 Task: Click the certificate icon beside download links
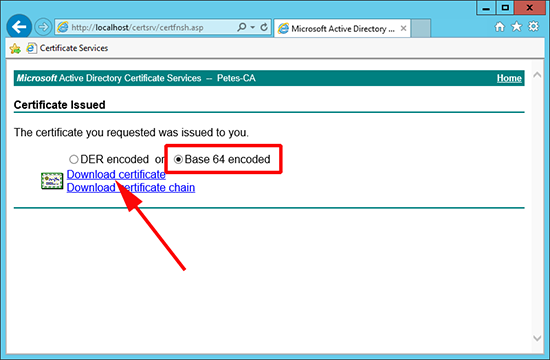tap(52, 181)
